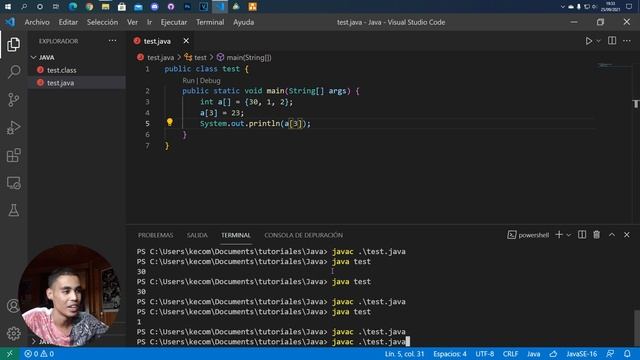Change indentation via Espacios: 4

[x=450, y=354]
